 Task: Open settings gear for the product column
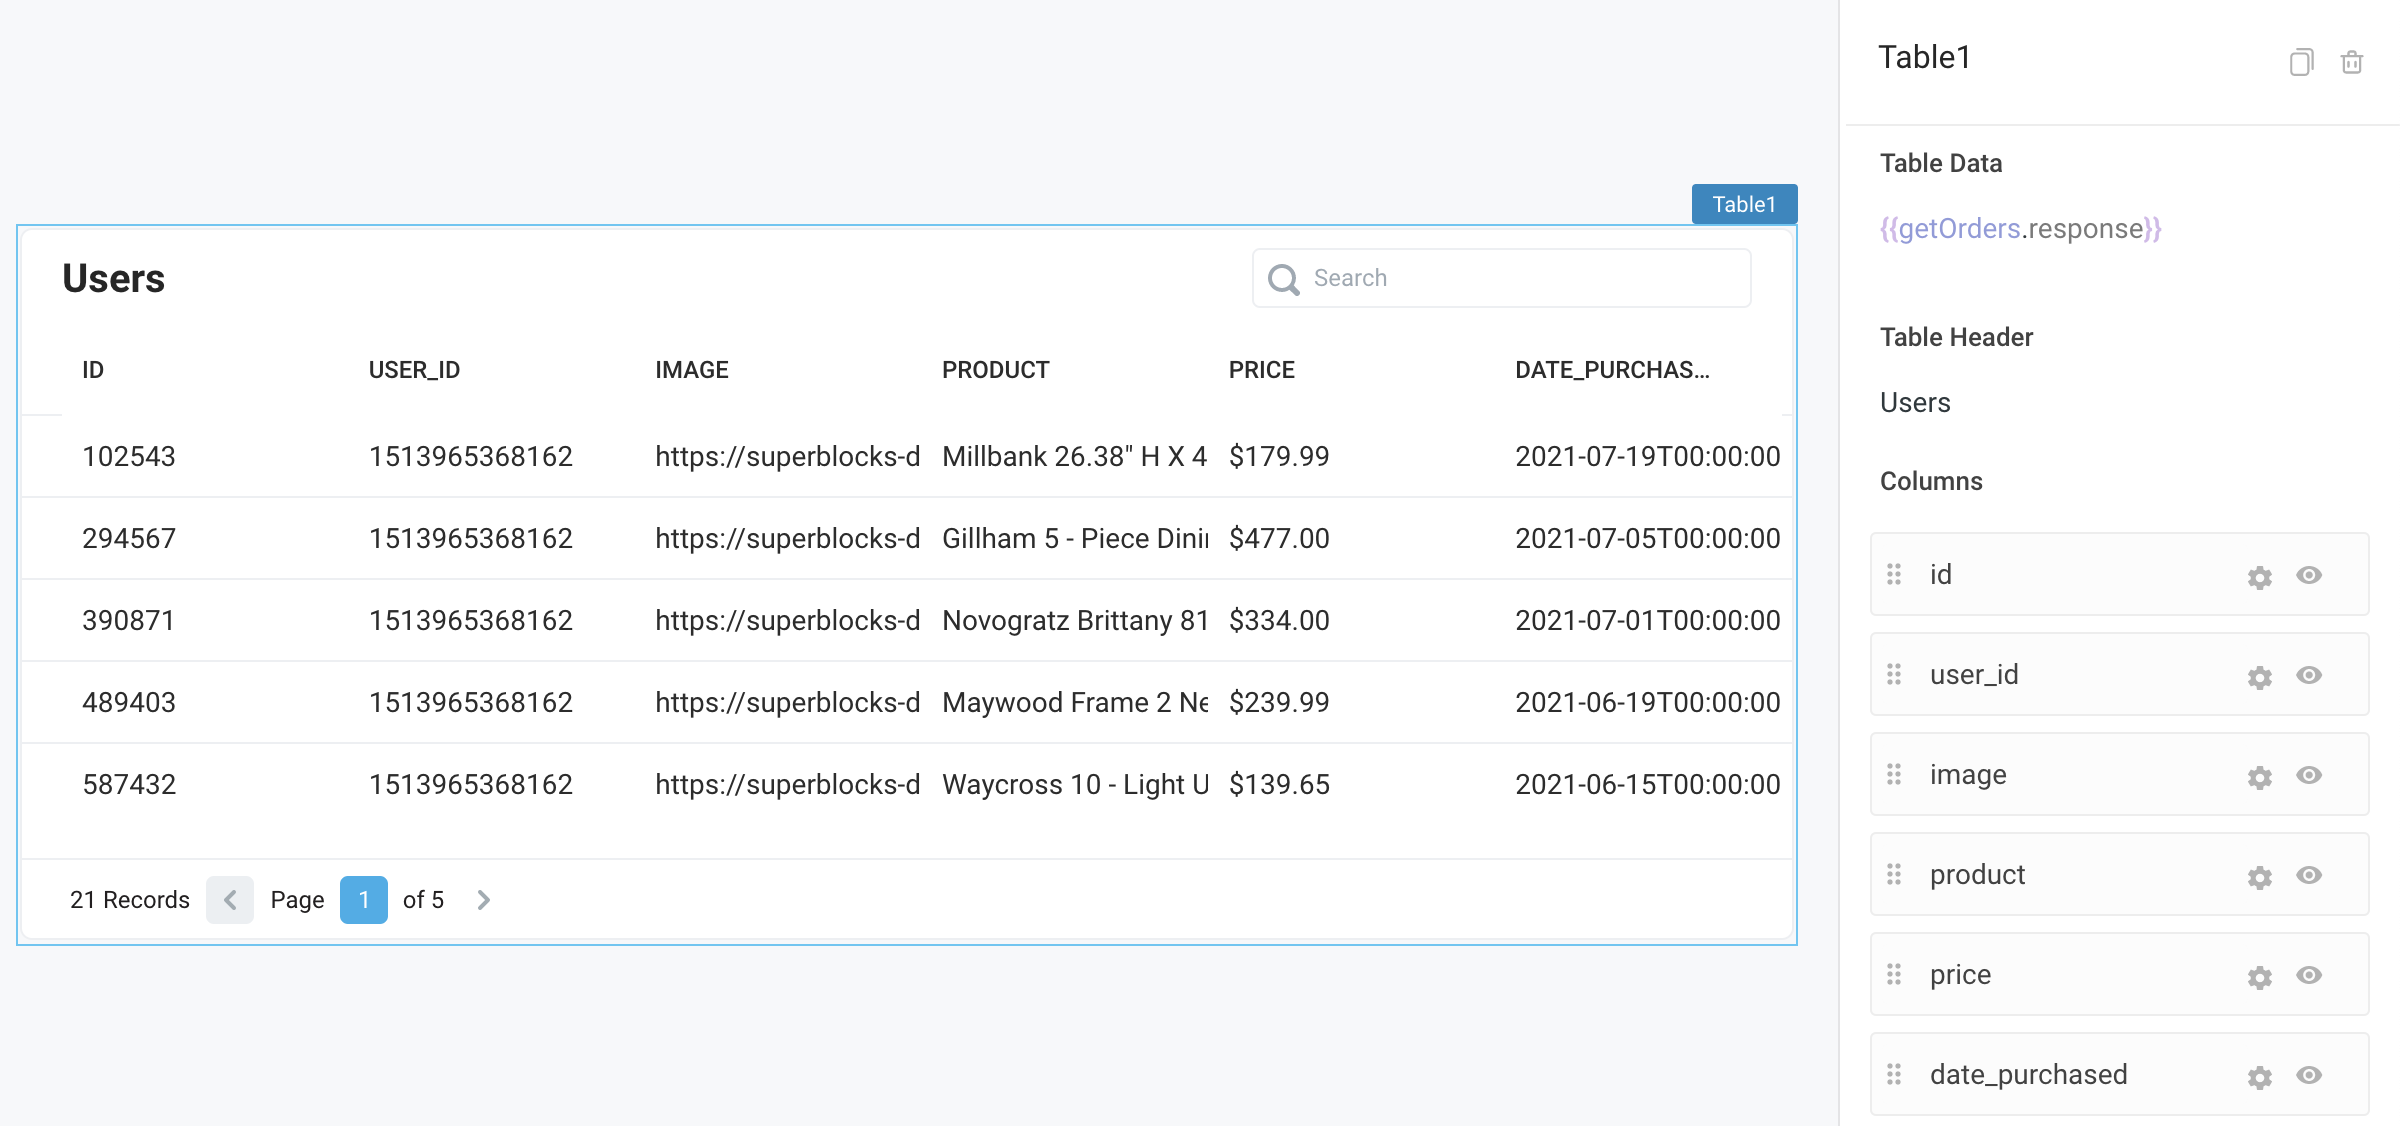tap(2260, 877)
